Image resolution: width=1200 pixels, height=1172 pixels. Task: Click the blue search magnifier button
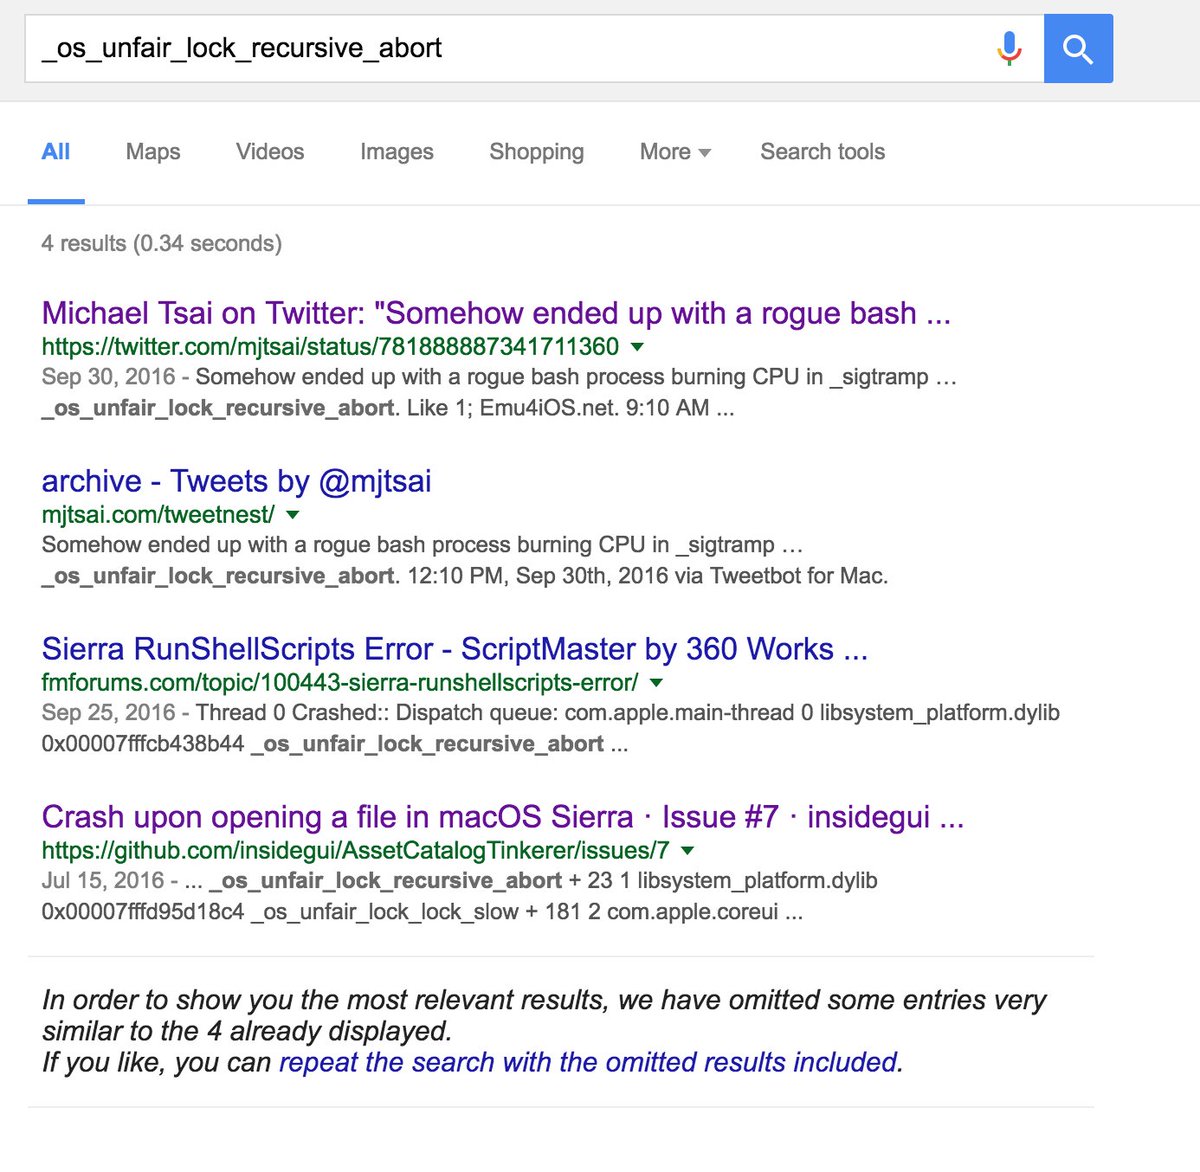pyautogui.click(x=1078, y=48)
